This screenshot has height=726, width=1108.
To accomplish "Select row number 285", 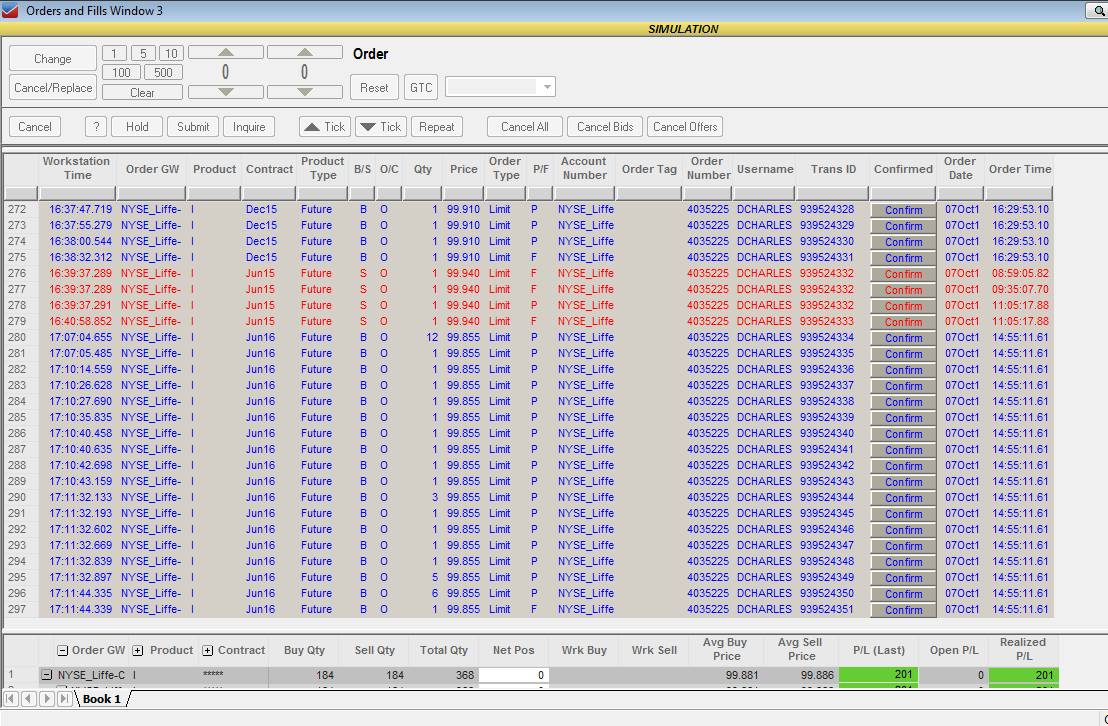I will 17,417.
